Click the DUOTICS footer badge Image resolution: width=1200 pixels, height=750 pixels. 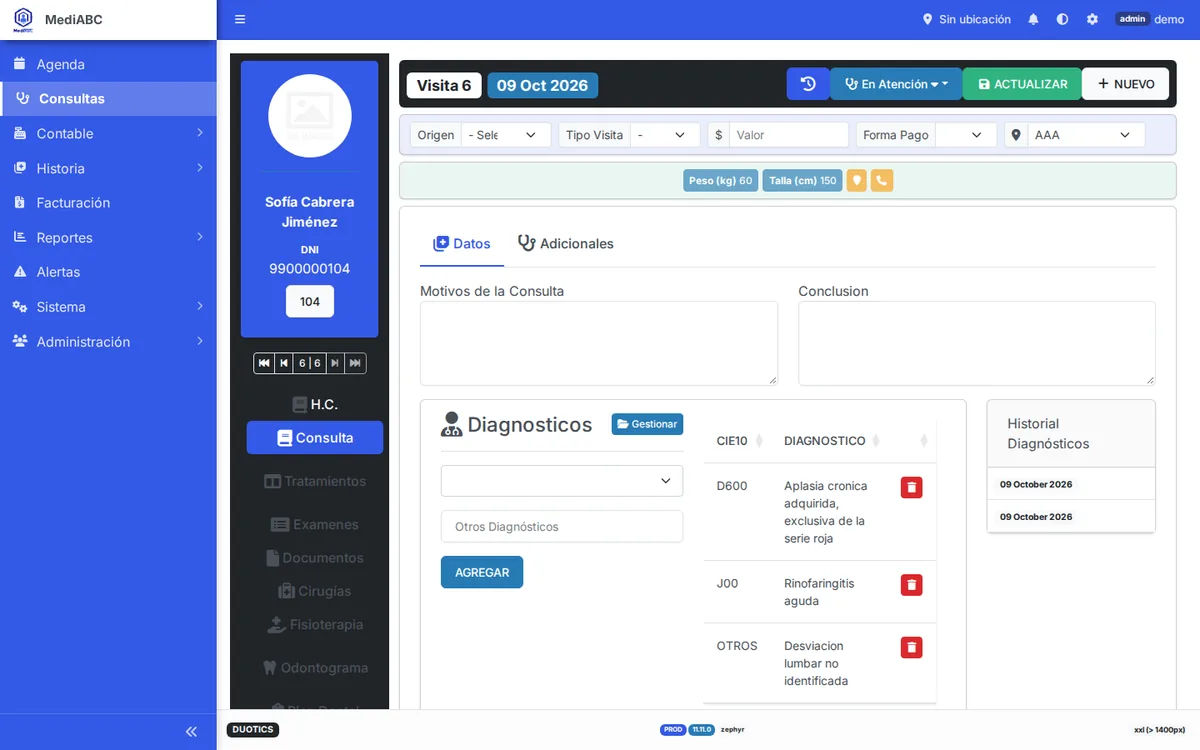(253, 730)
